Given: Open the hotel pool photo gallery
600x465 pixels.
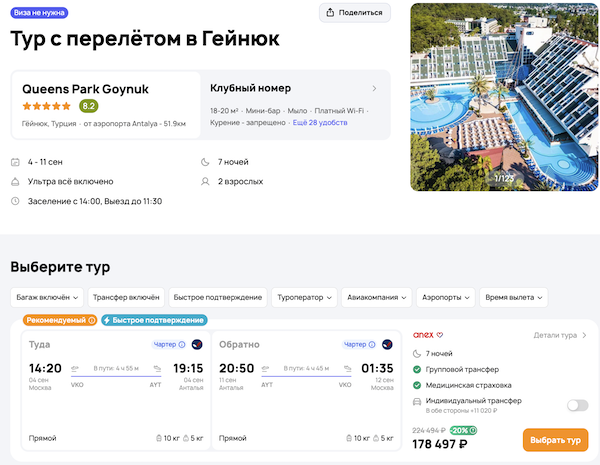Looking at the screenshot, I should 504,97.
